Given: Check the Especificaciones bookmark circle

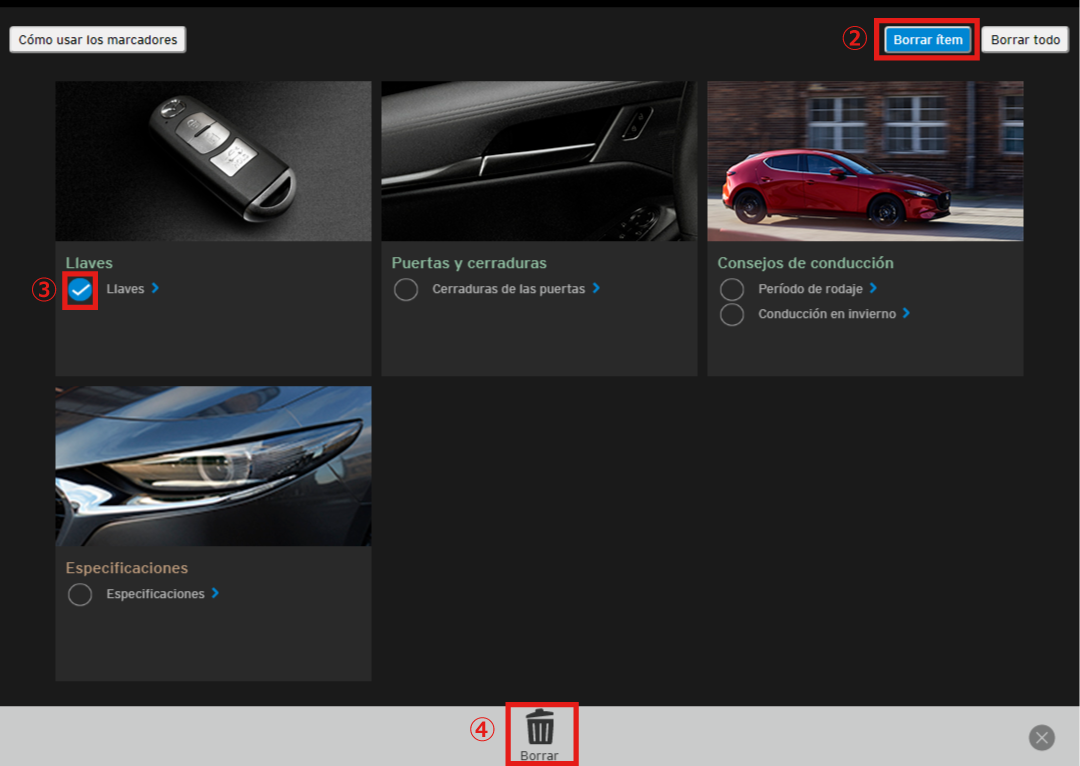Looking at the screenshot, I should click(x=80, y=595).
